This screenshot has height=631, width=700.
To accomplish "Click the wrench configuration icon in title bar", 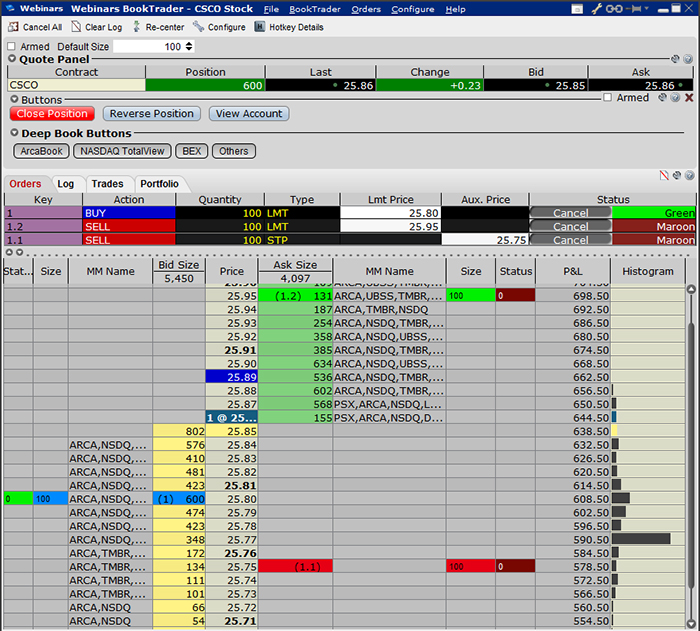I will pos(596,9).
